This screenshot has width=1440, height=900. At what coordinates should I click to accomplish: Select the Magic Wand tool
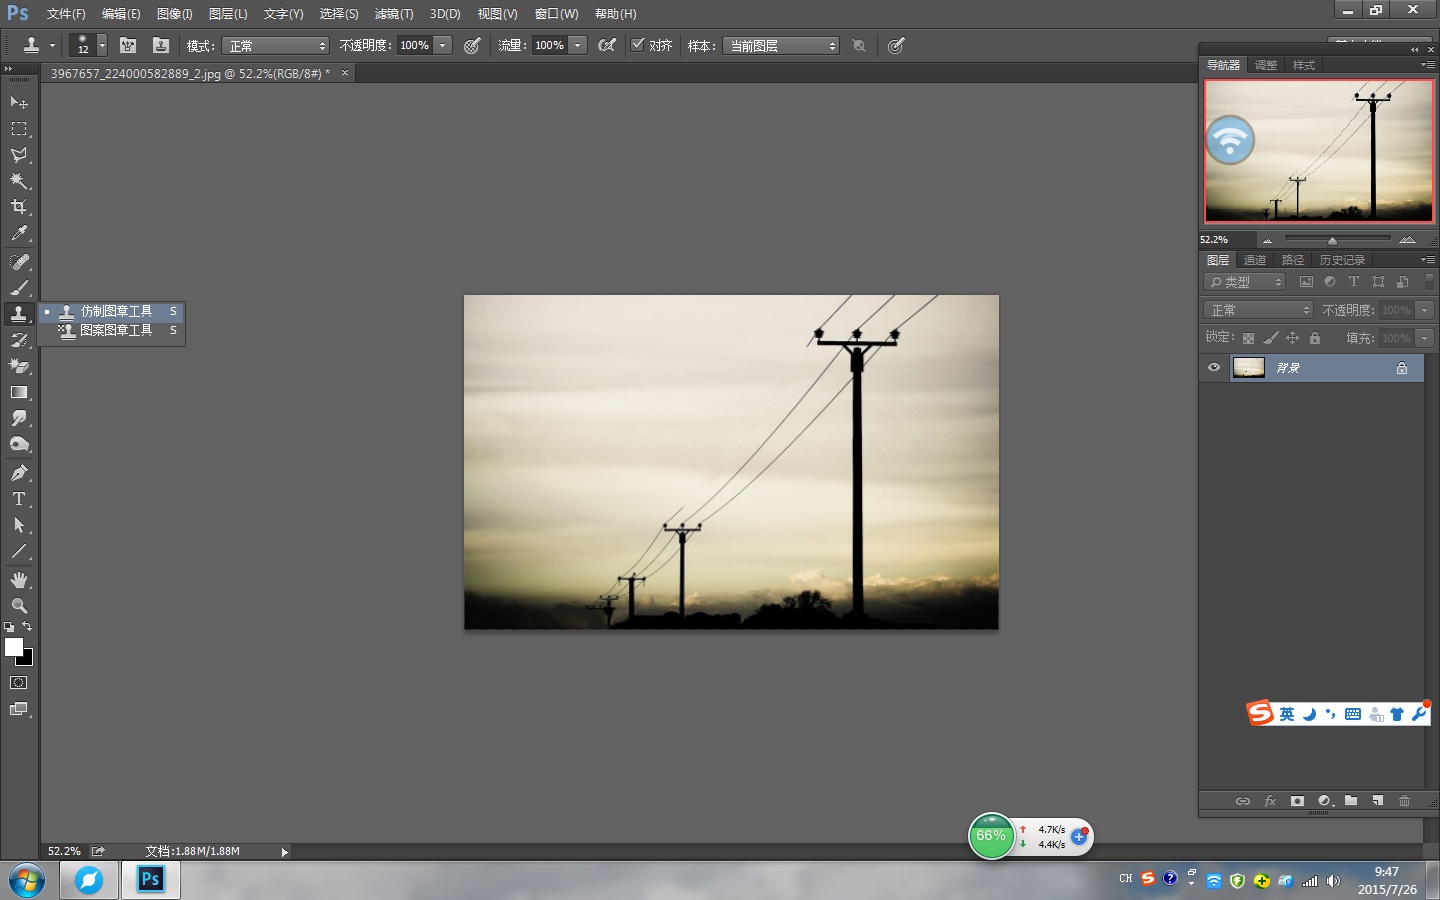19,181
